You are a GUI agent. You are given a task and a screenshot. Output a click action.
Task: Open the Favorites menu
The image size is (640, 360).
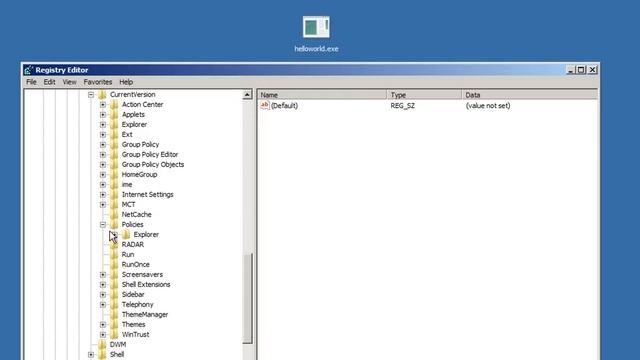98,82
